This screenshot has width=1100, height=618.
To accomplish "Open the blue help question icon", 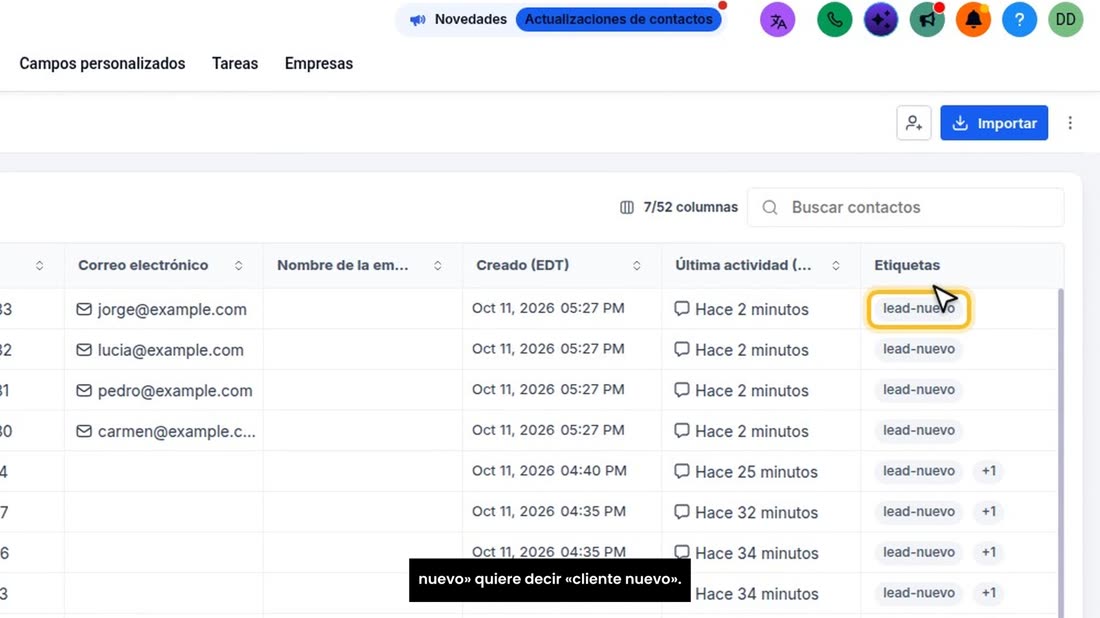I will (x=1019, y=20).
